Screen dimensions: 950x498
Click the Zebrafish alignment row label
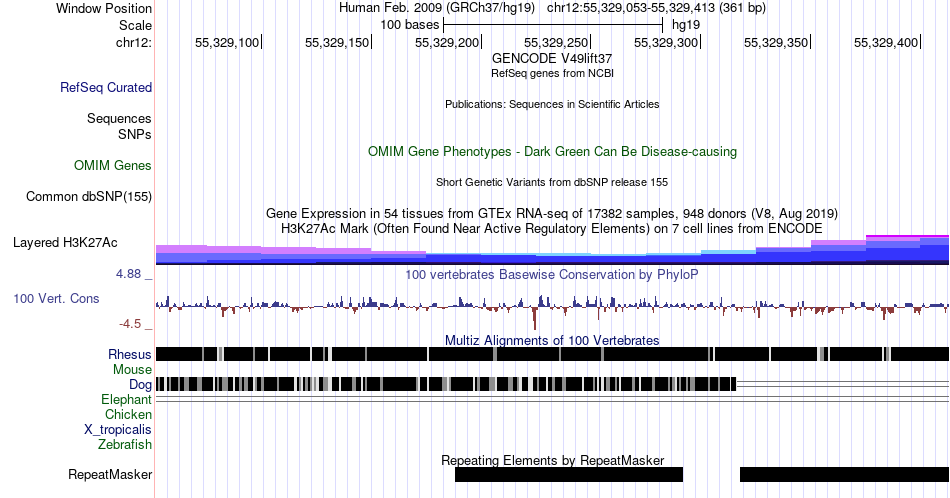(125, 444)
